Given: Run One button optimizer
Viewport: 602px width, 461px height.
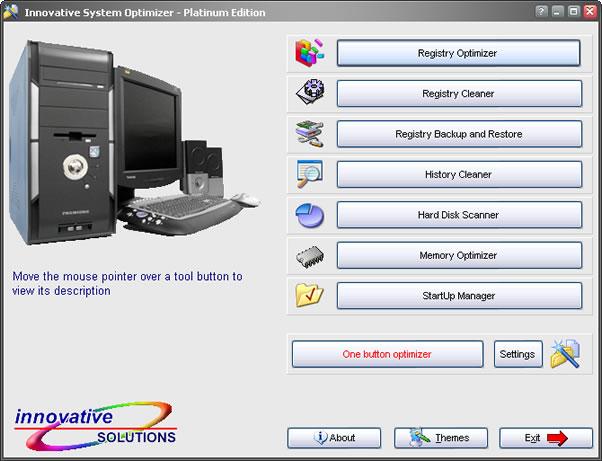Looking at the screenshot, I should (387, 354).
